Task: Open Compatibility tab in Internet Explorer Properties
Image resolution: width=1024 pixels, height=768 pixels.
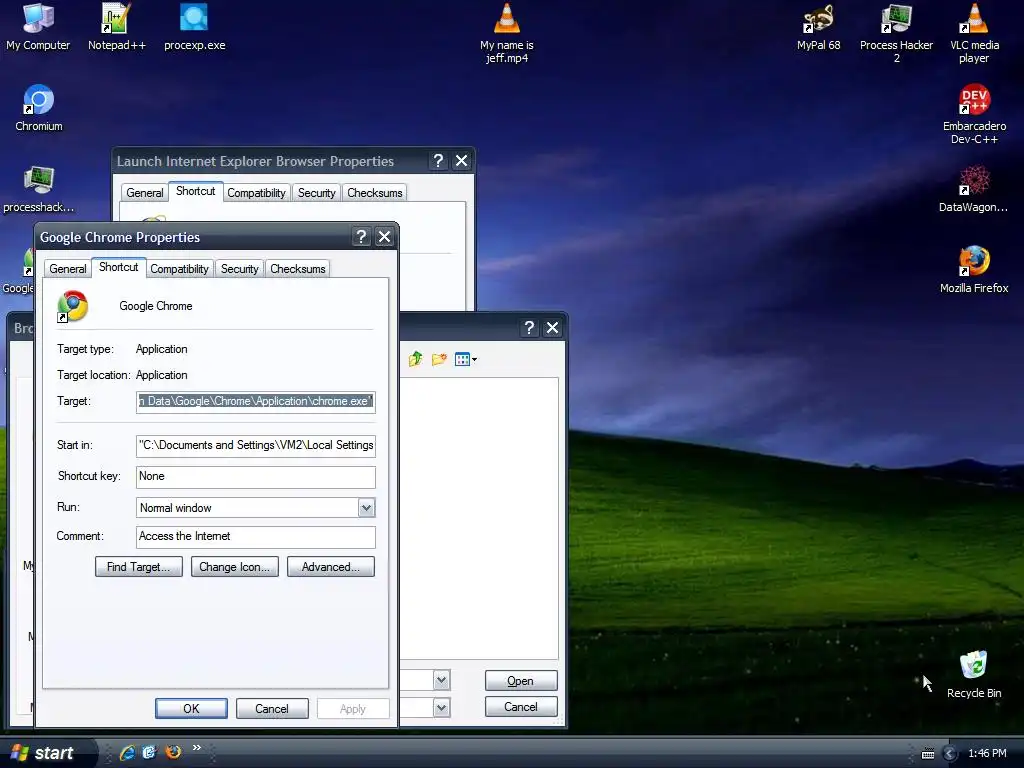Action: 256,193
